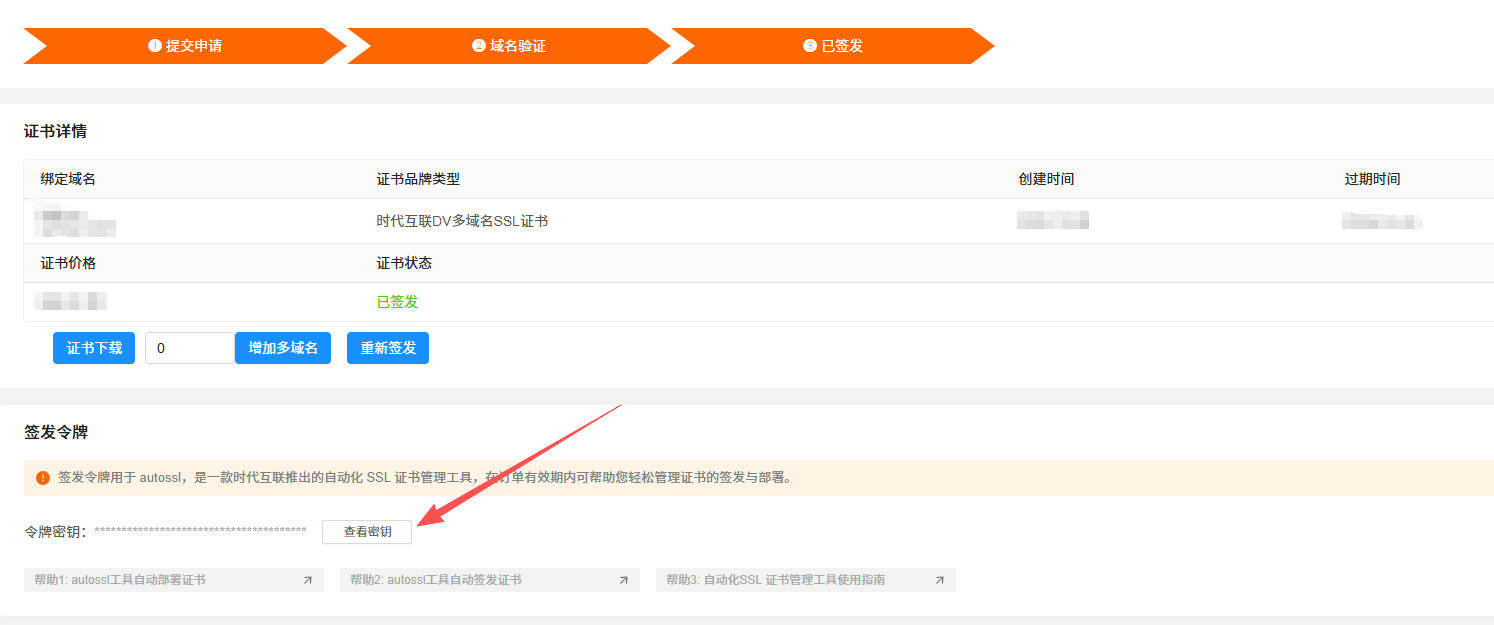
Task: Click the orange warning icon in notice bar
Action: [x=43, y=478]
